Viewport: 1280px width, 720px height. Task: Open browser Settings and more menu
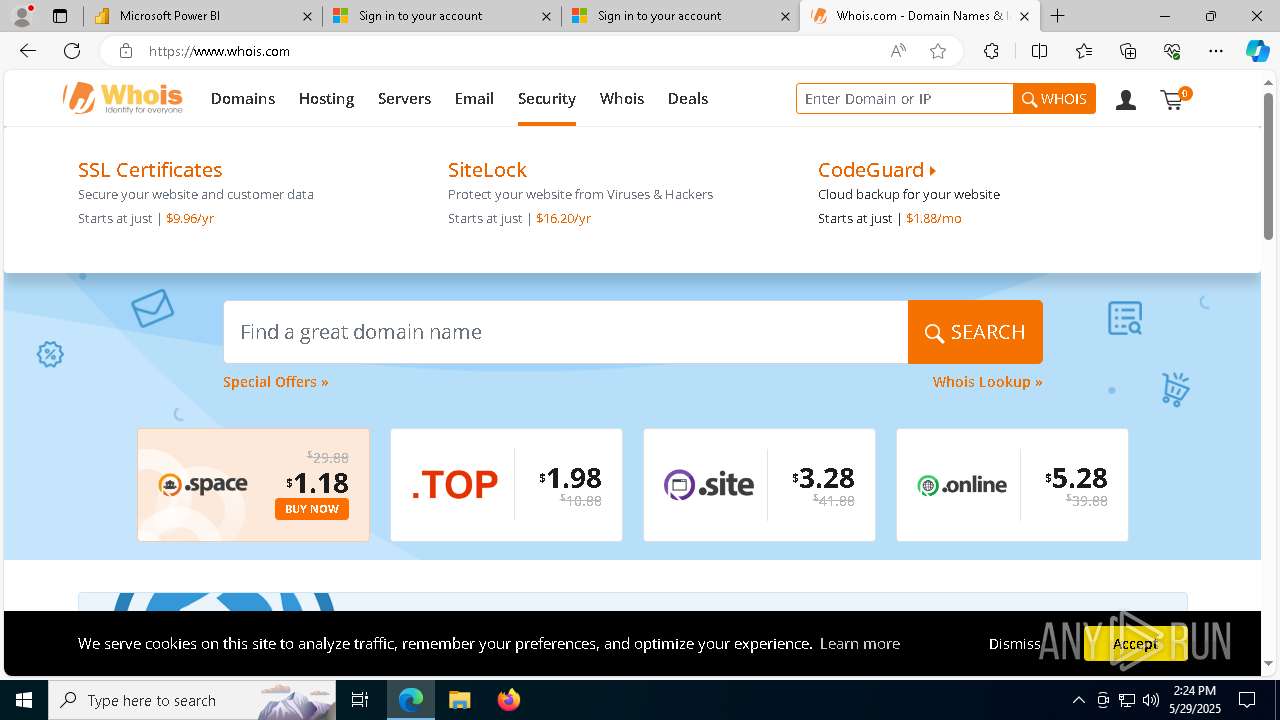pos(1216,51)
